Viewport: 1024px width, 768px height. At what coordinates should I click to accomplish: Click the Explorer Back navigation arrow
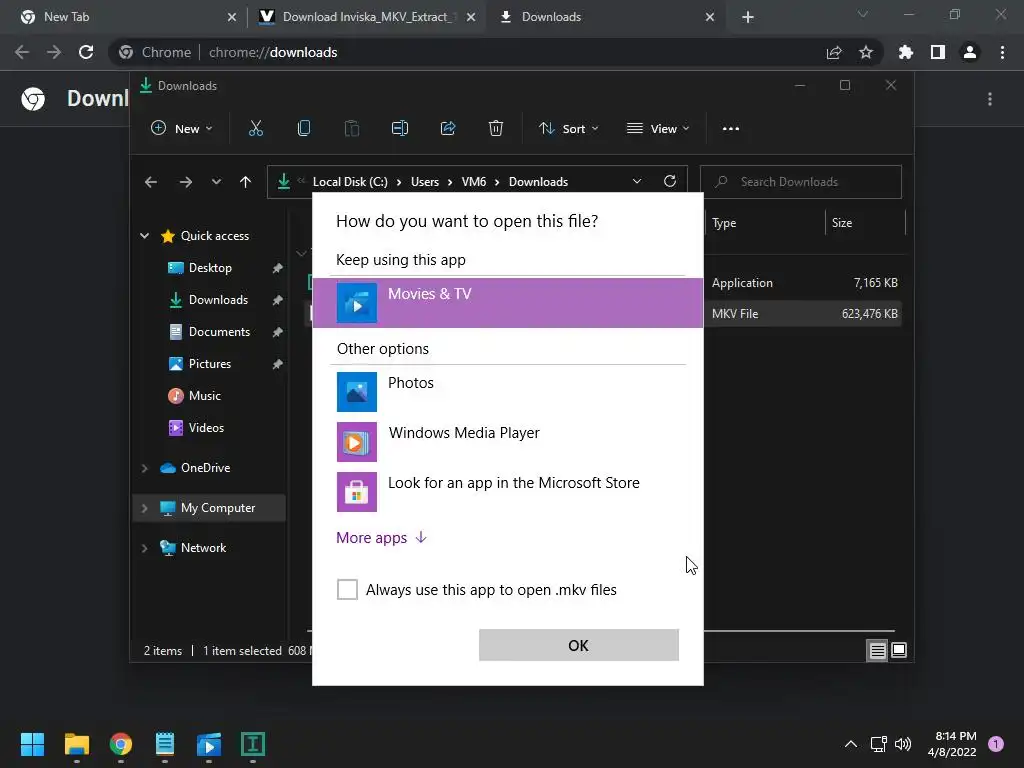tap(151, 182)
